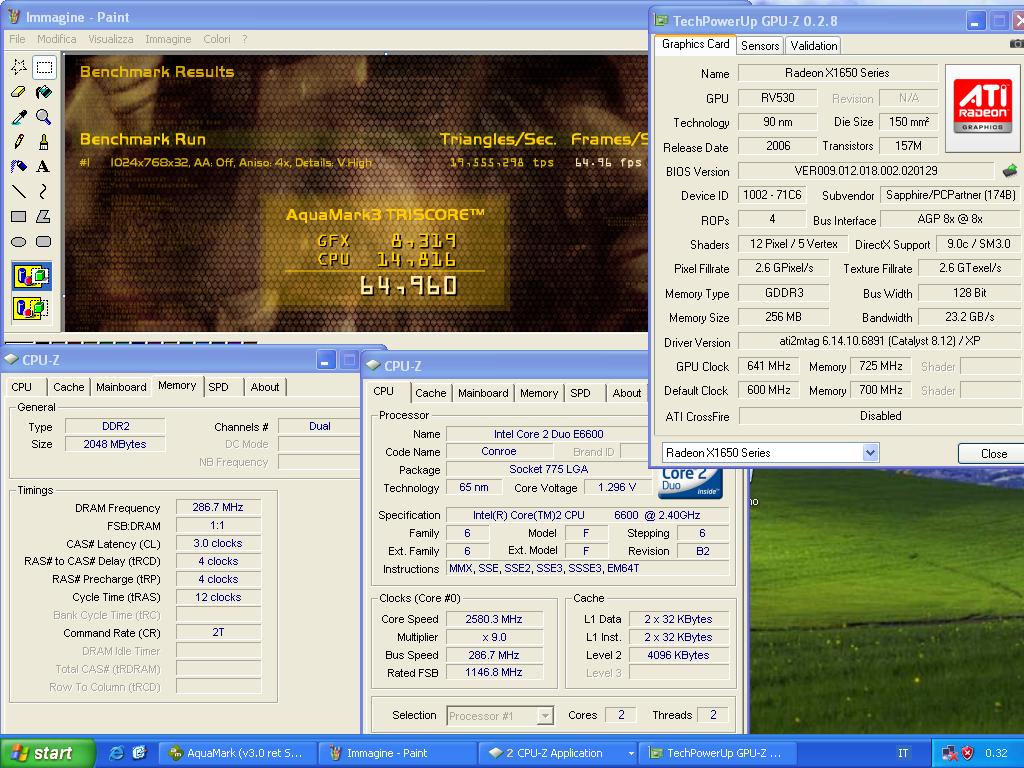1024x768 pixels.
Task: Click the Windows start button
Action: coord(47,753)
